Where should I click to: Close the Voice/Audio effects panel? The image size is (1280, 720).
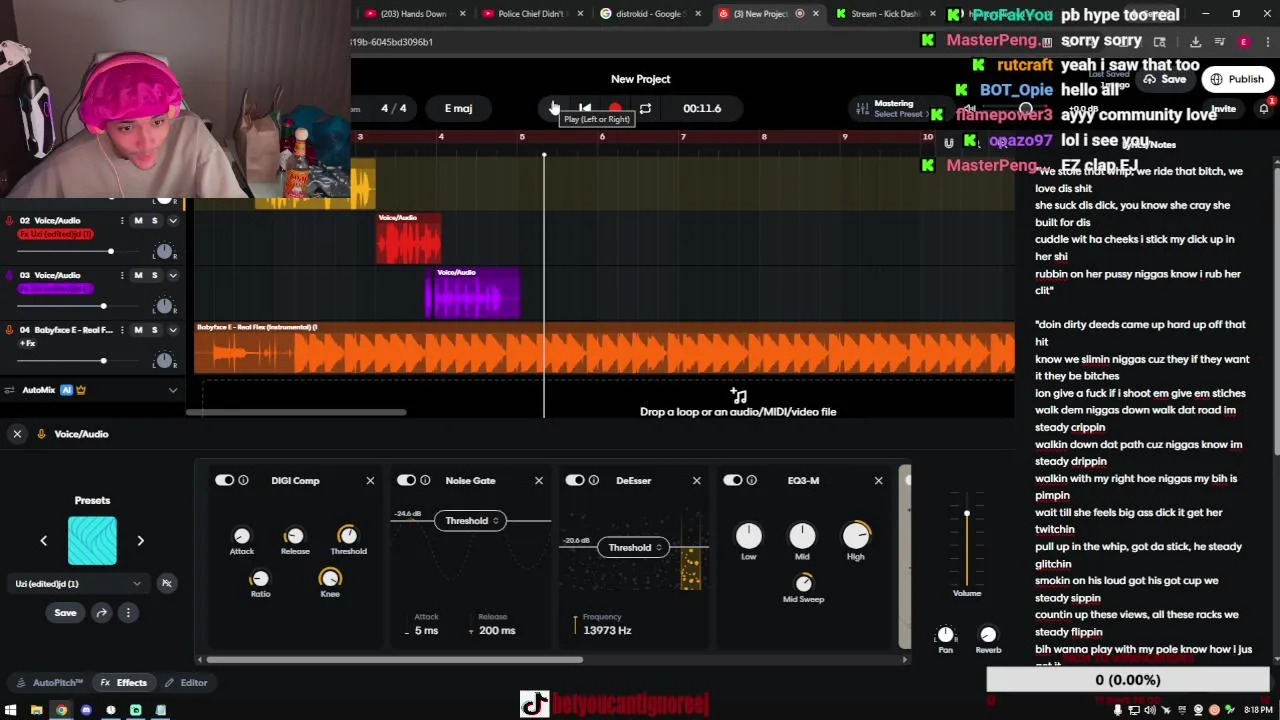point(17,434)
